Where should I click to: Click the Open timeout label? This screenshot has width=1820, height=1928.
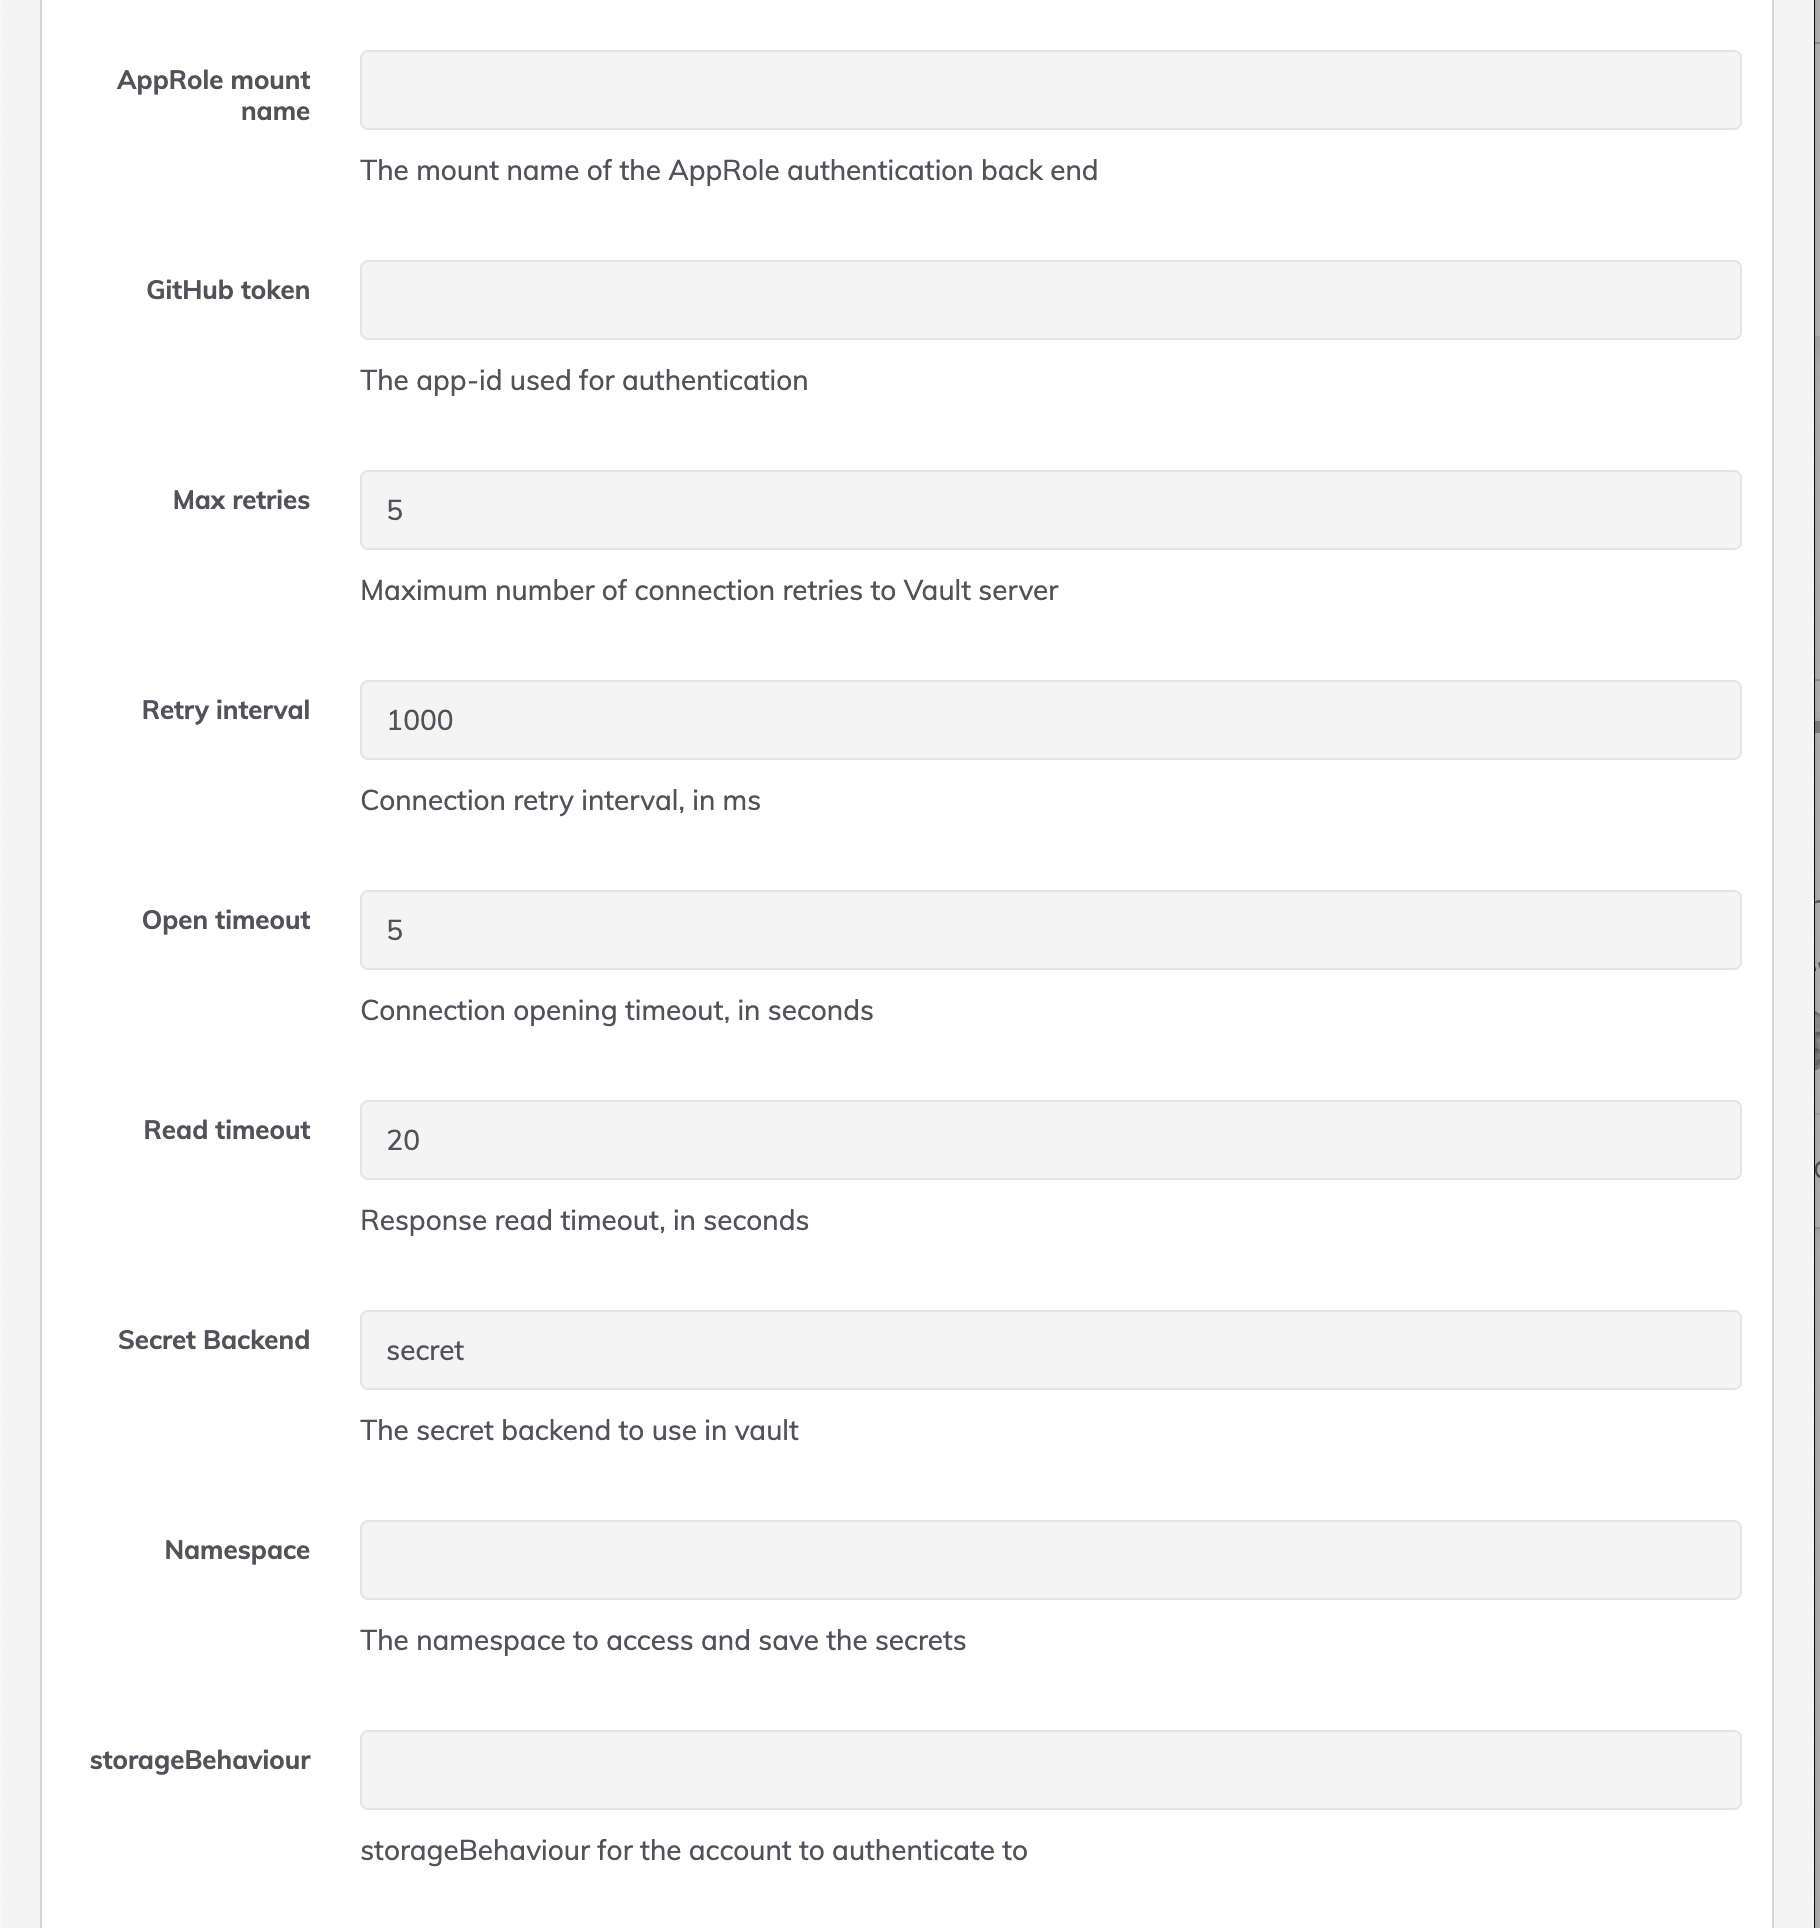226,920
